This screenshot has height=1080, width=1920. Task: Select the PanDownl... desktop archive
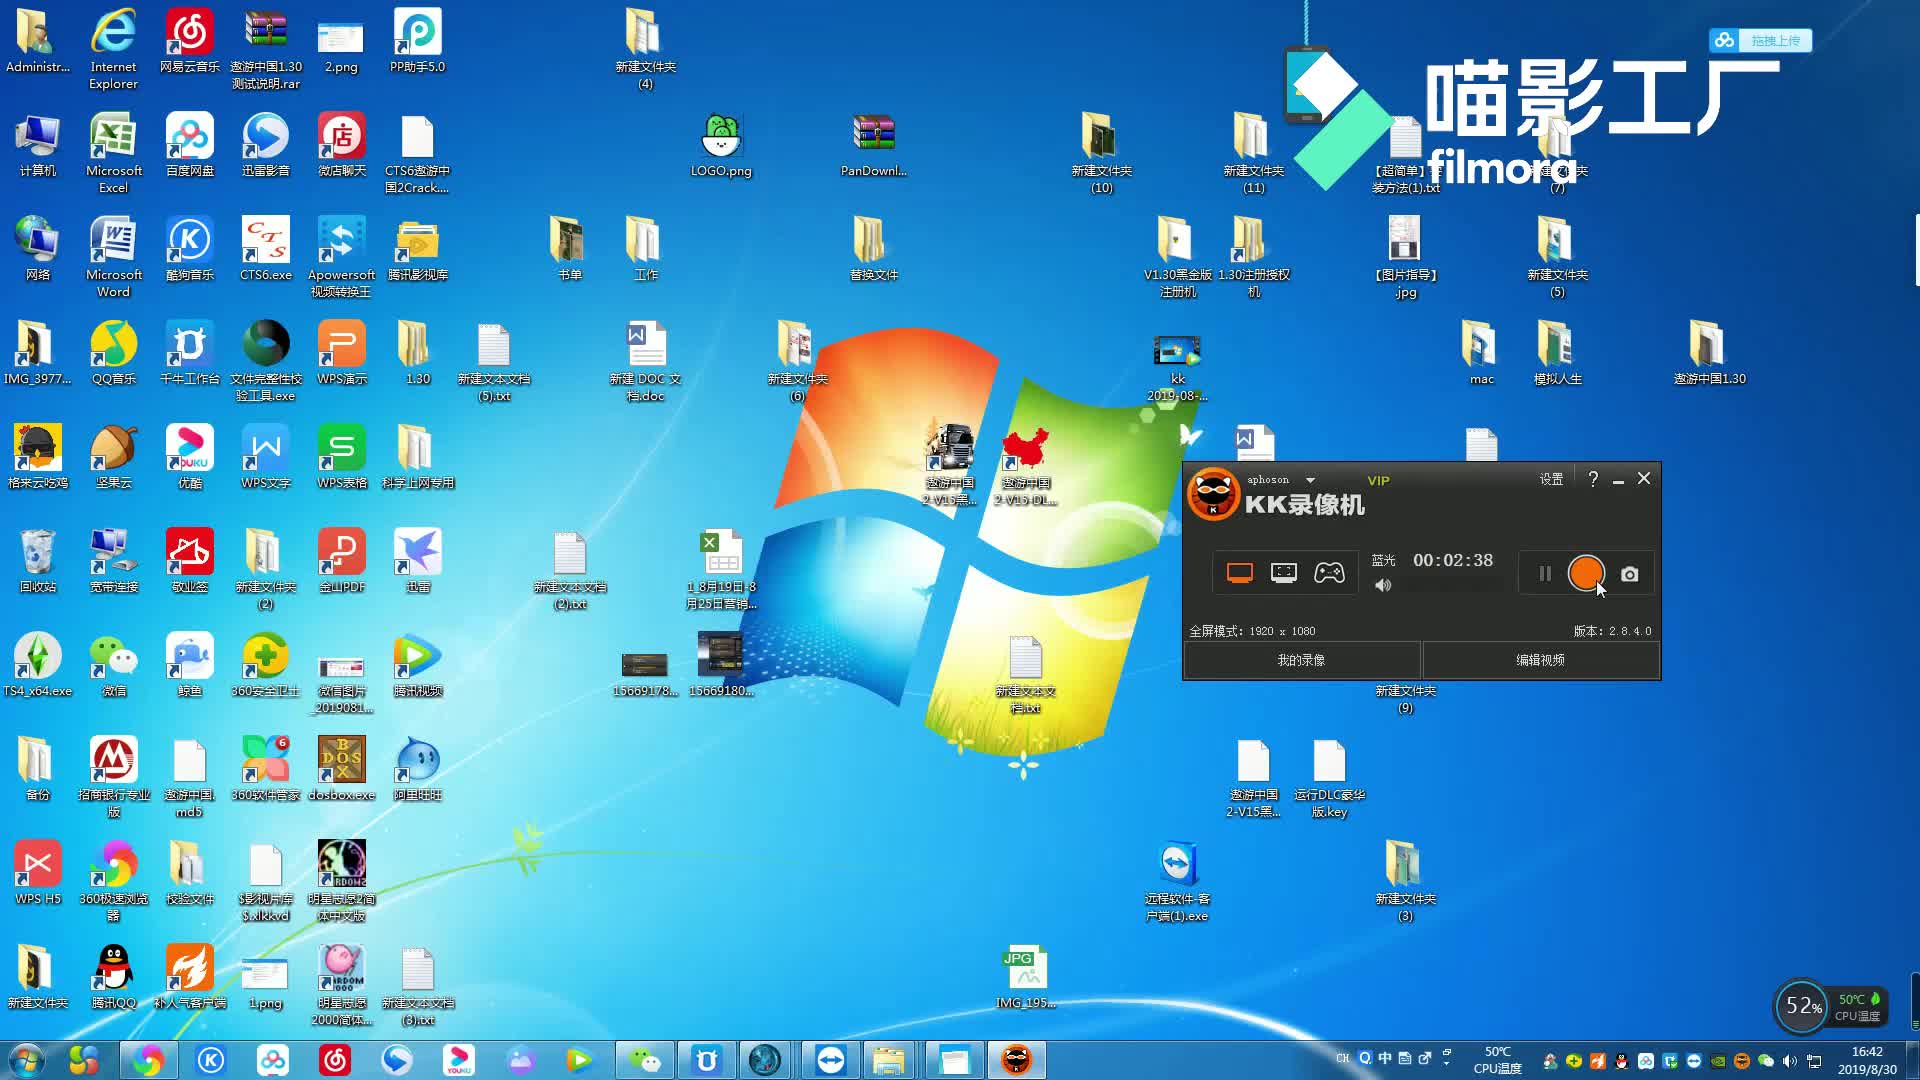pyautogui.click(x=873, y=144)
